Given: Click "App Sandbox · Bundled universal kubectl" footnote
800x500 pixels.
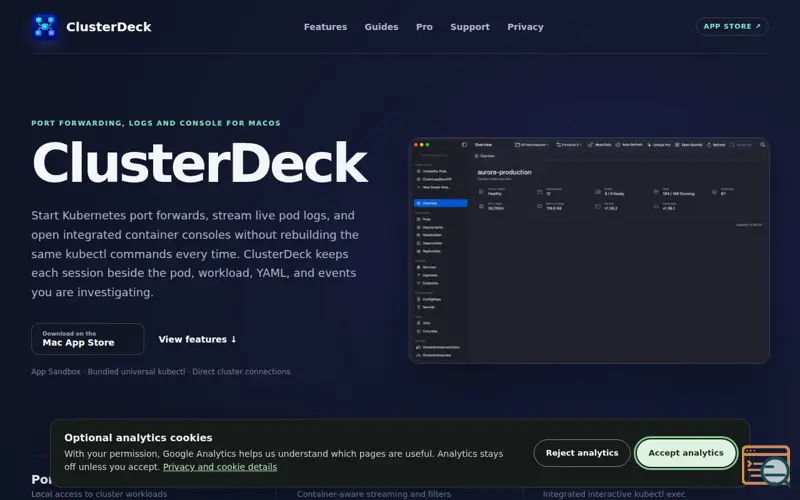Looking at the screenshot, I should click(161, 371).
